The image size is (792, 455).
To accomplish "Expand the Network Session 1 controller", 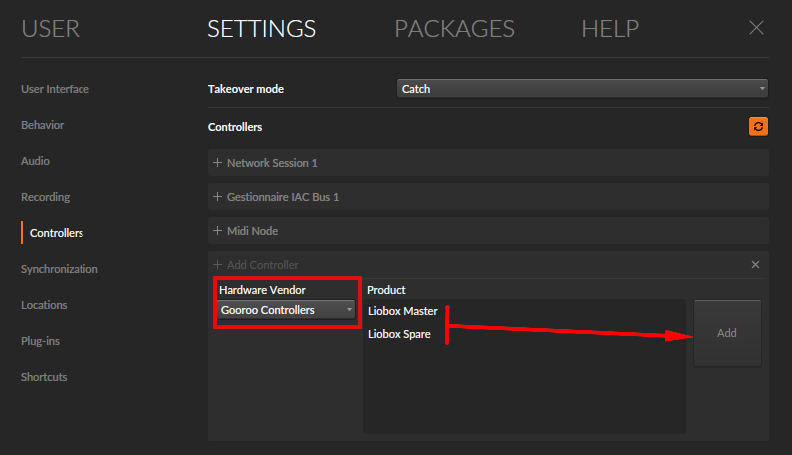I will coord(488,163).
